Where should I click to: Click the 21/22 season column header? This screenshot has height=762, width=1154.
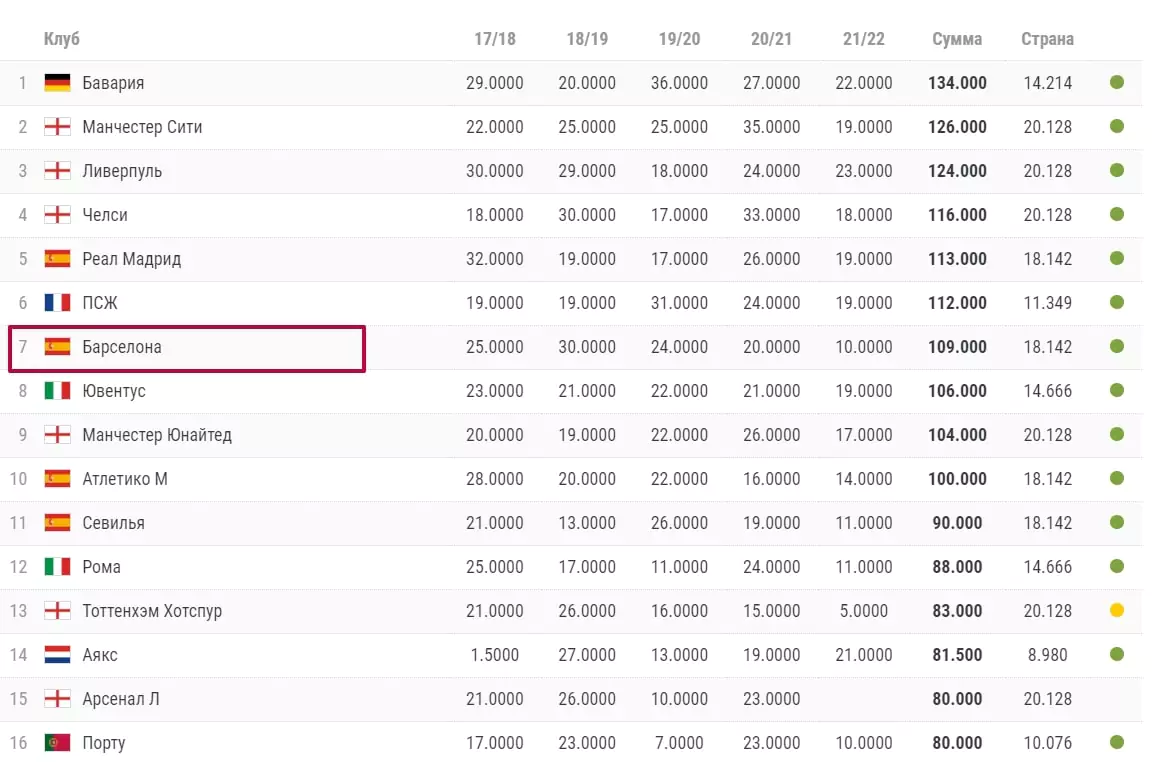pyautogui.click(x=864, y=38)
